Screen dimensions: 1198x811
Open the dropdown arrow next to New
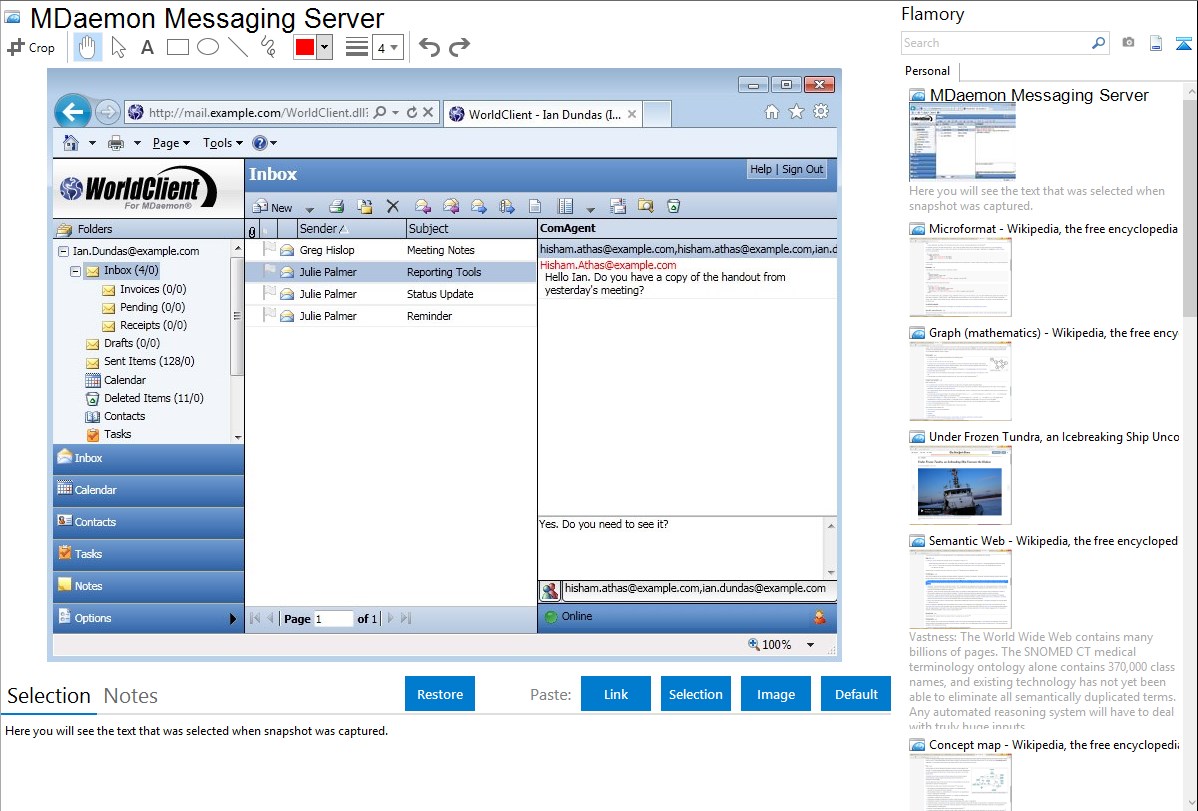click(x=309, y=208)
